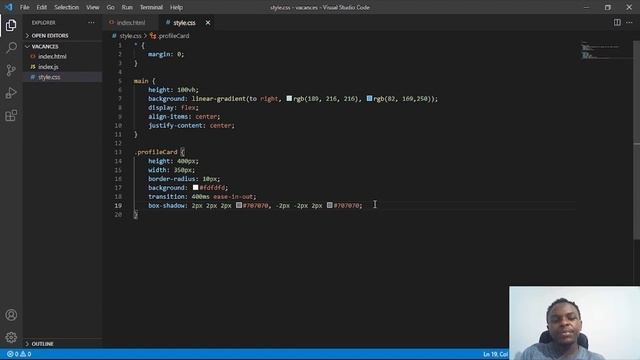Open the Explorer view in activity bar

pyautogui.click(x=11, y=25)
